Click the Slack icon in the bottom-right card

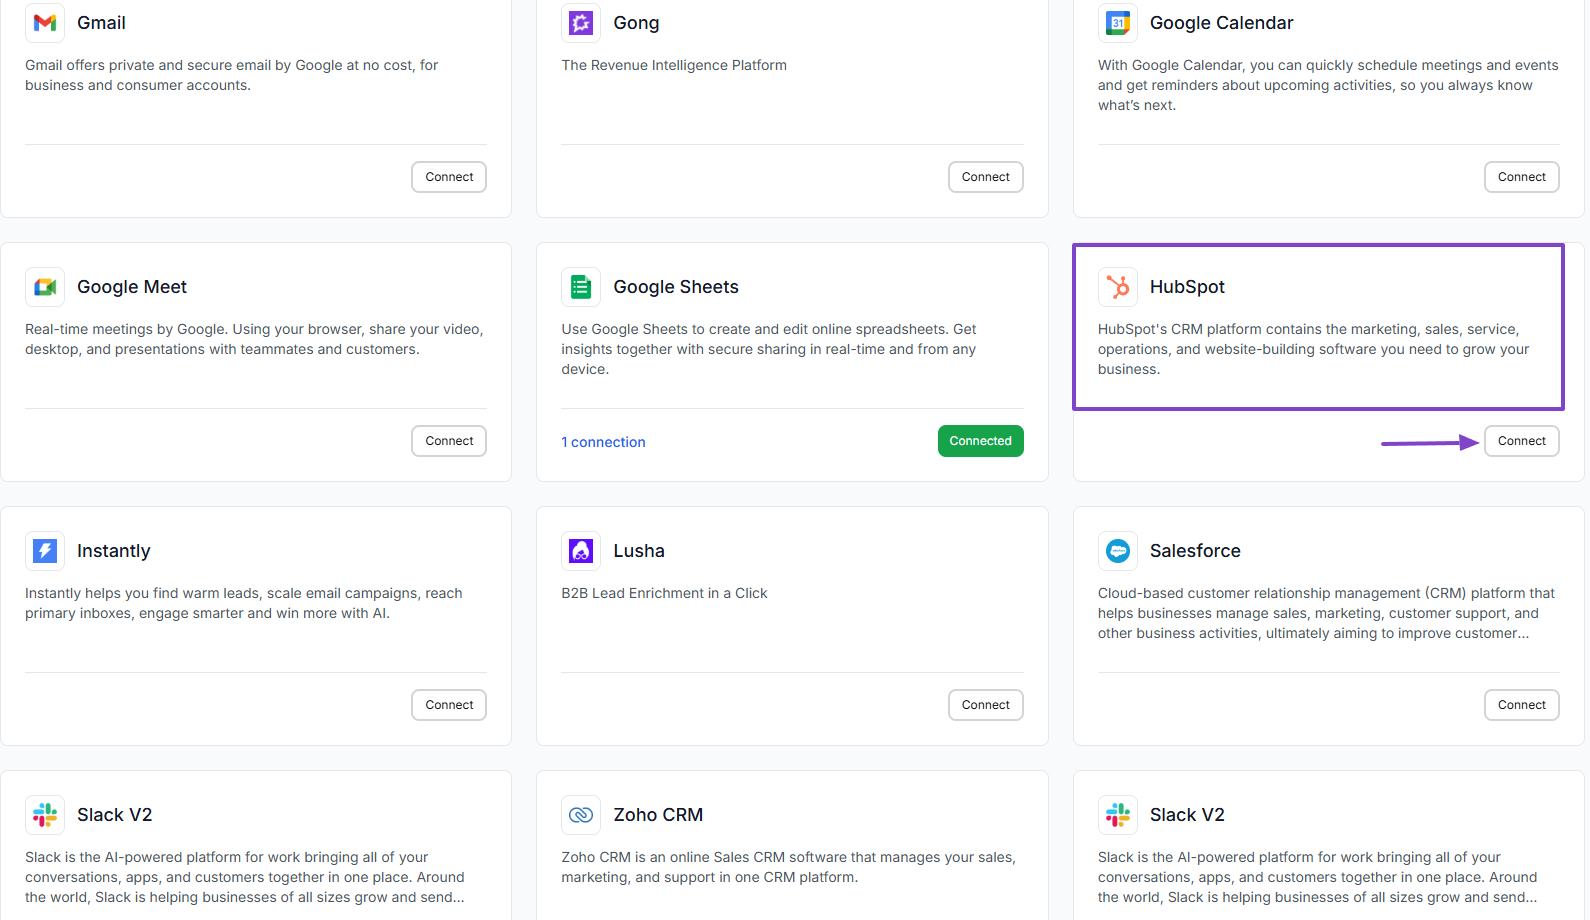coord(1118,815)
